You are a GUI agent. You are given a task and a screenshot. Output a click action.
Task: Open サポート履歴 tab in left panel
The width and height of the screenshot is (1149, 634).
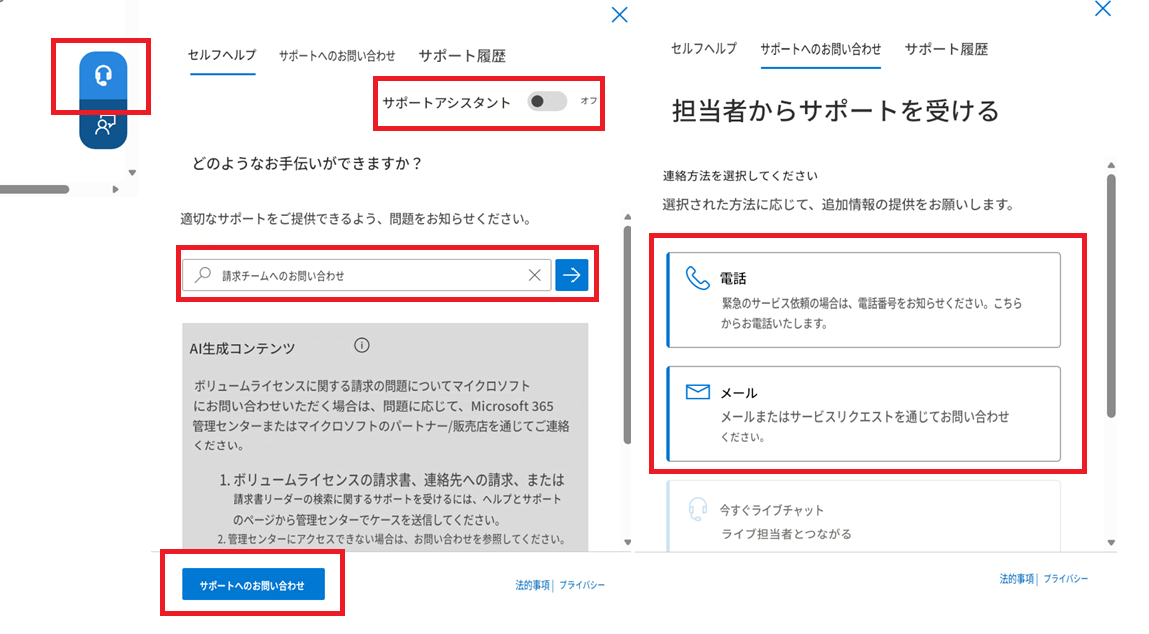click(462, 56)
